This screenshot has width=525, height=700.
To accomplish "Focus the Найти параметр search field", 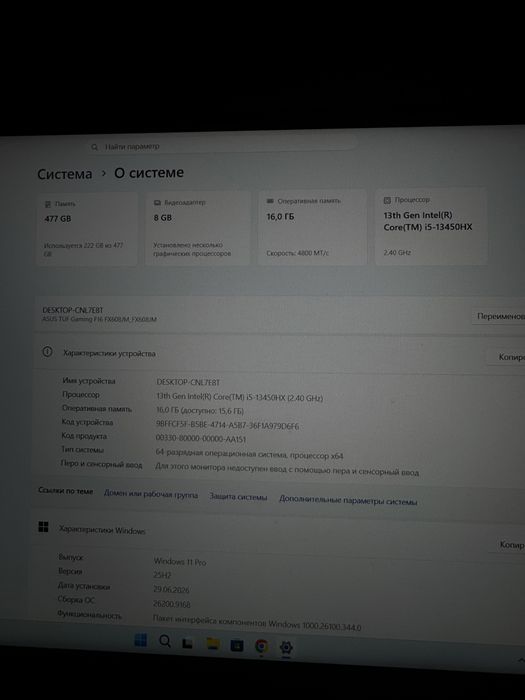I will tap(222, 146).
